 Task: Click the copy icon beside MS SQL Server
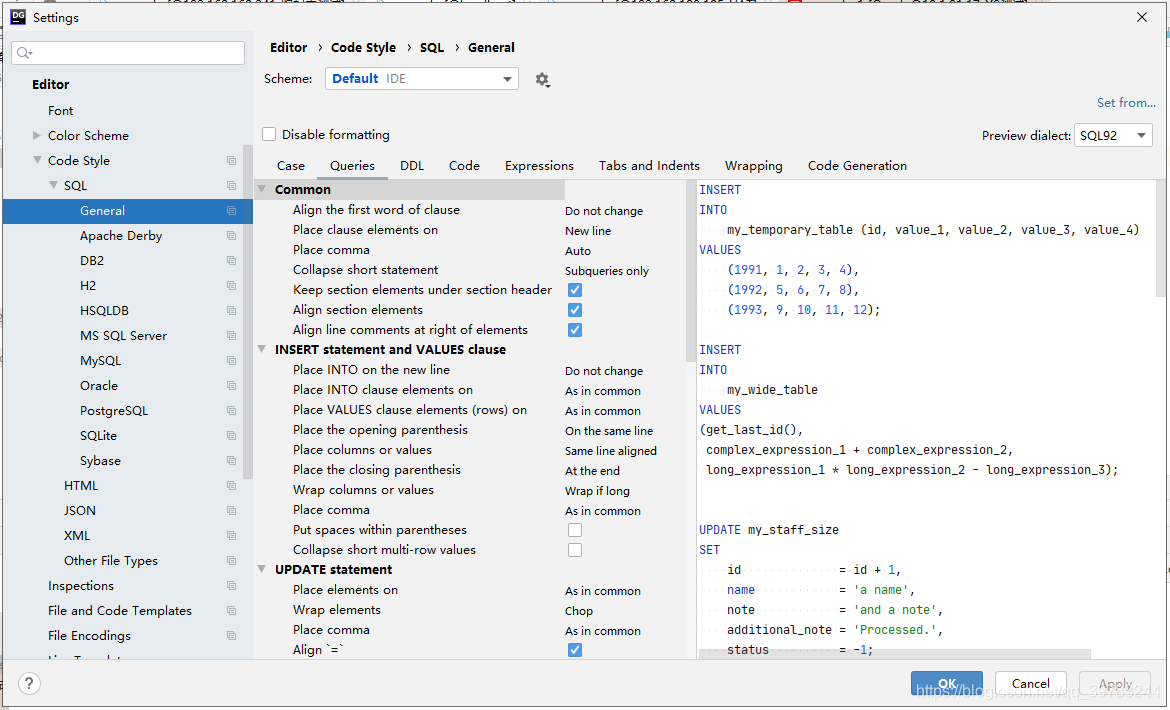(x=231, y=336)
